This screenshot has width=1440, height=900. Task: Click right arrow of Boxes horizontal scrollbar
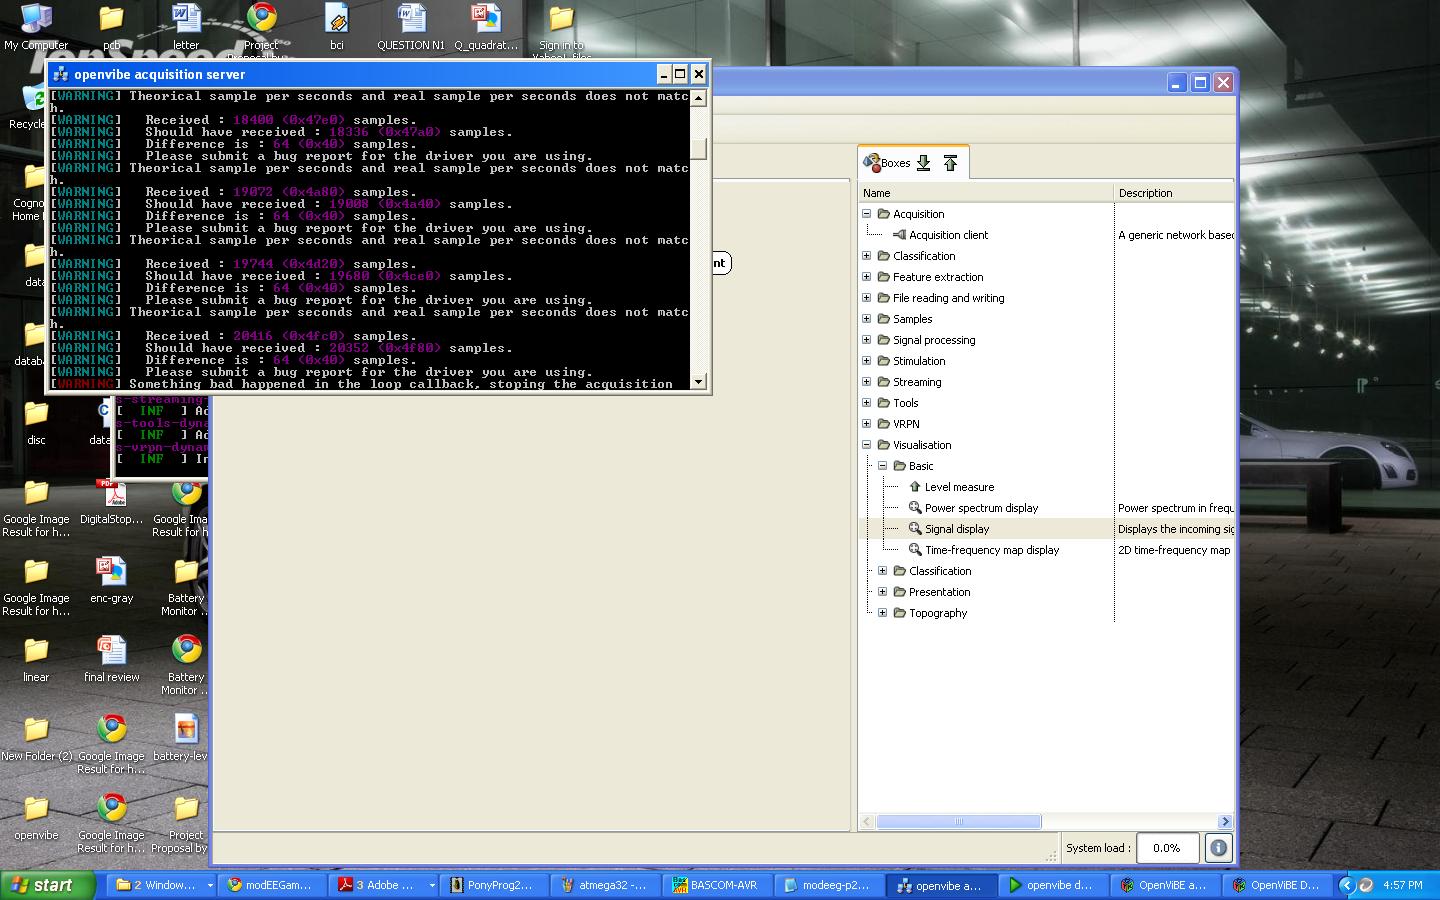1225,822
